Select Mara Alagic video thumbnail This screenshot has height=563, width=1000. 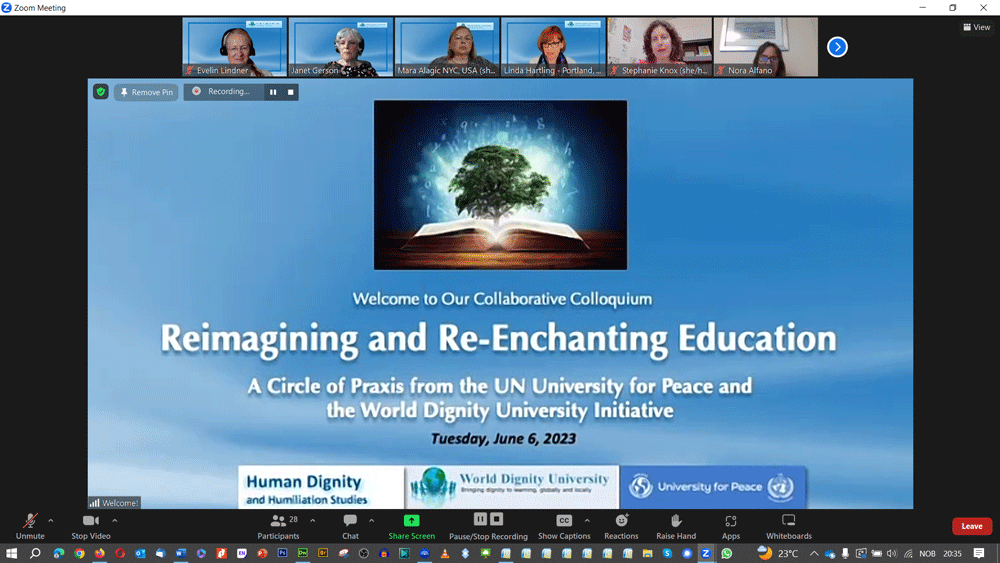447,47
